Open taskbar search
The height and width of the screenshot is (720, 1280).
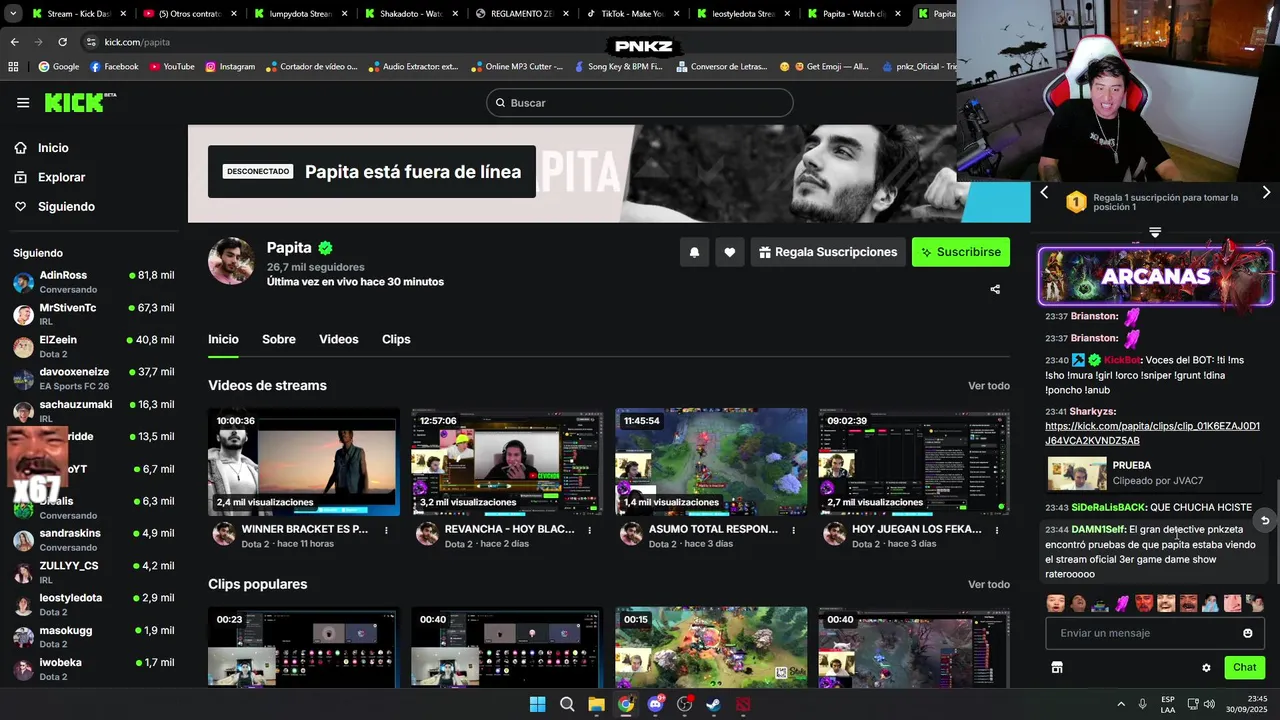pyautogui.click(x=567, y=704)
